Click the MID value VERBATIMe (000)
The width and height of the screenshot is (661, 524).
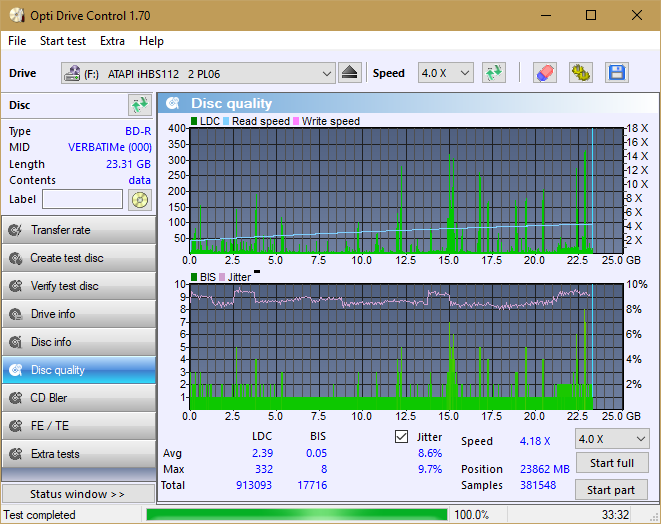tap(110, 148)
